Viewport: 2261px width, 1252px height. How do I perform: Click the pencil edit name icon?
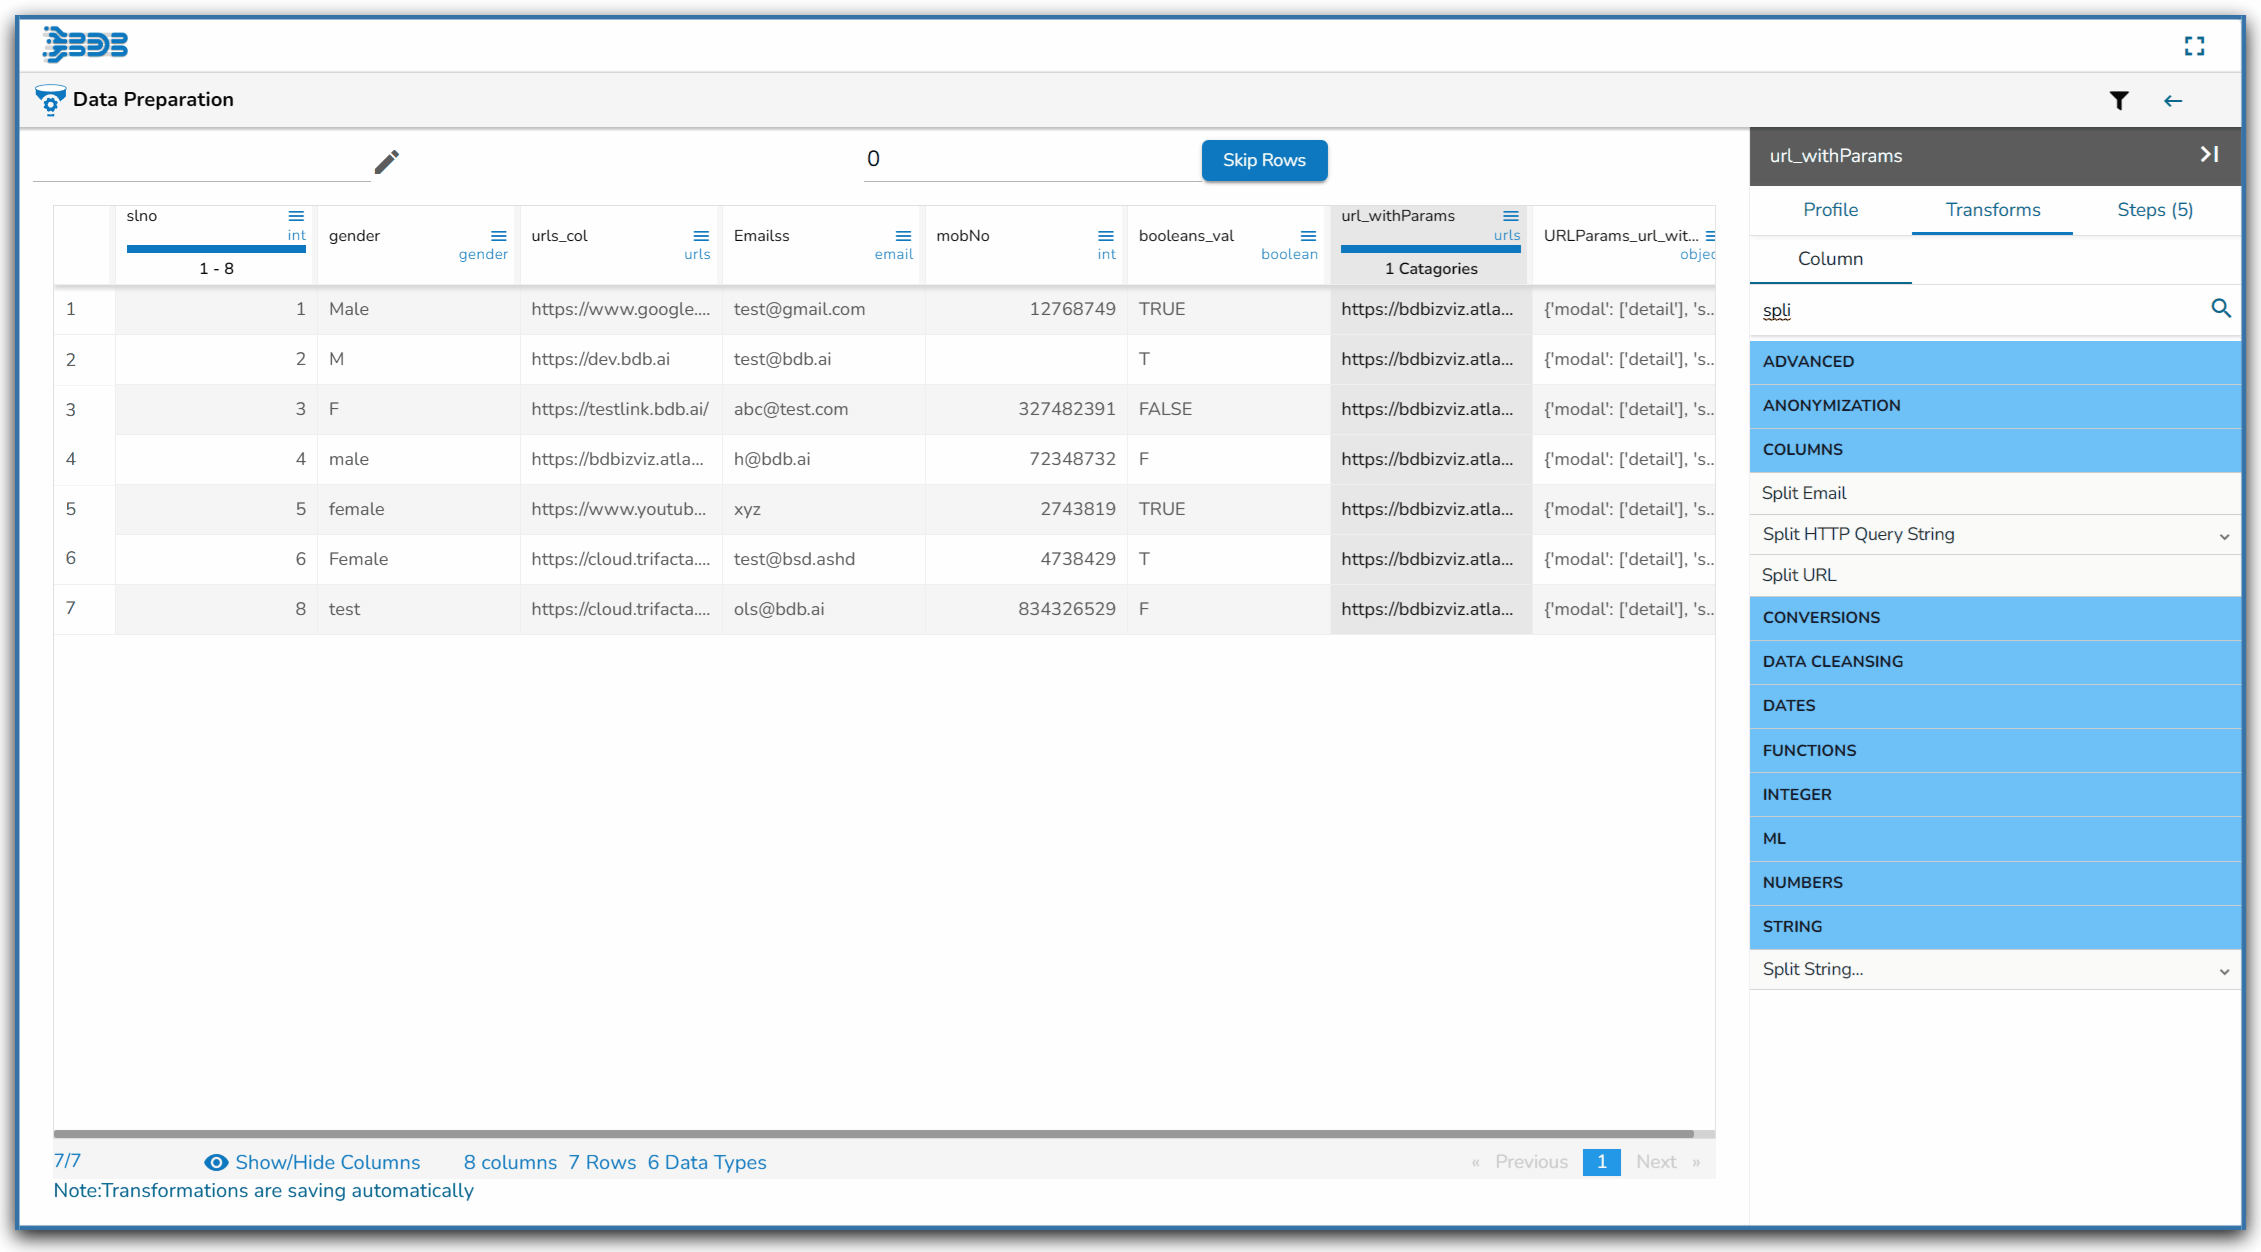coord(386,161)
